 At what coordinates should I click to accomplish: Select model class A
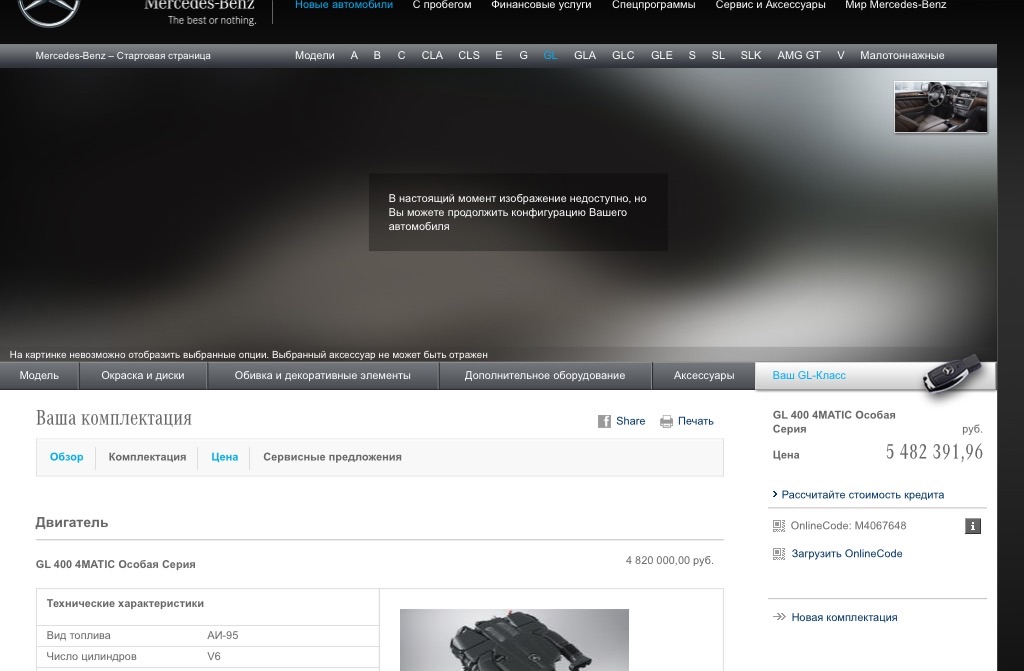click(x=354, y=56)
